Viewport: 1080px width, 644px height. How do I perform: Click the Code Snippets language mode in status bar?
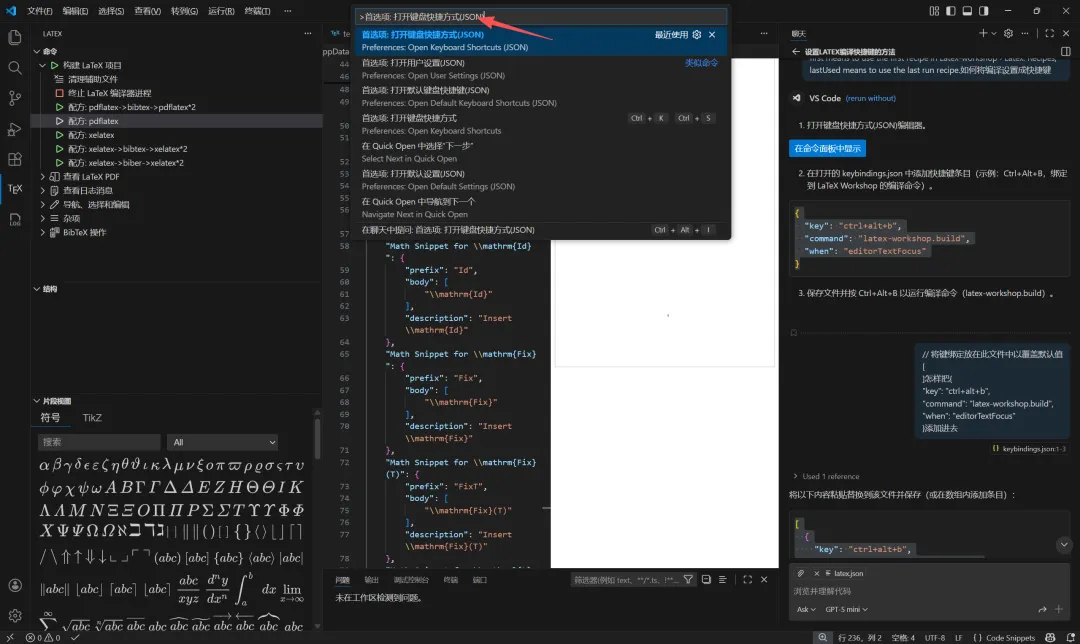point(1010,638)
